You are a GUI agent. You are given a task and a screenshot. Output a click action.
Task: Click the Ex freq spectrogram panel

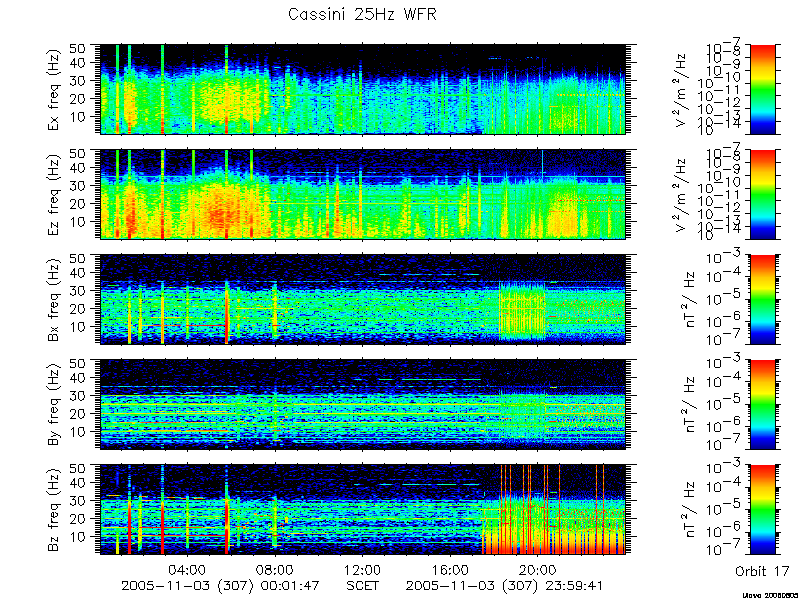pos(363,89)
